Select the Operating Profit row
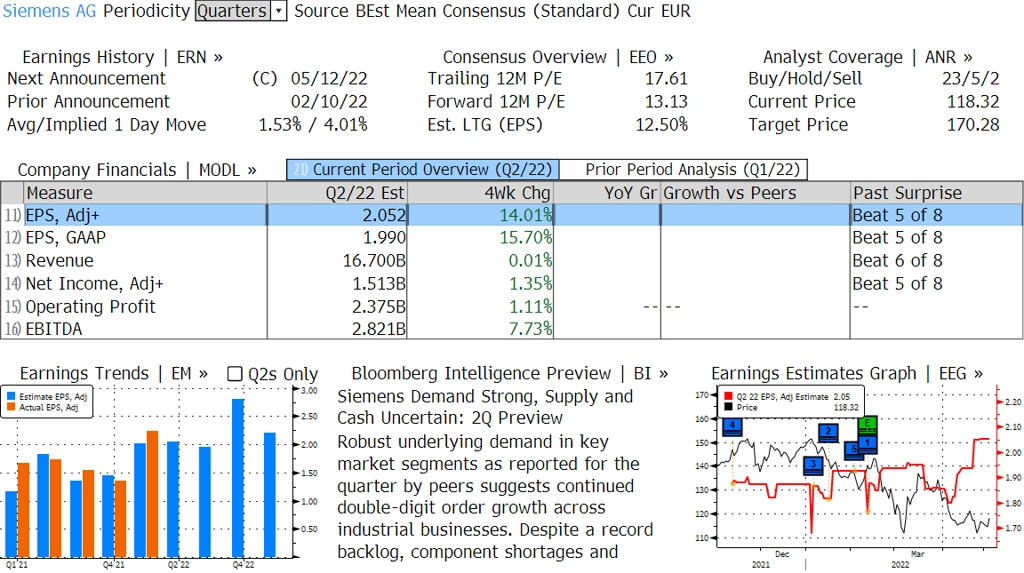The image size is (1024, 573). point(512,306)
